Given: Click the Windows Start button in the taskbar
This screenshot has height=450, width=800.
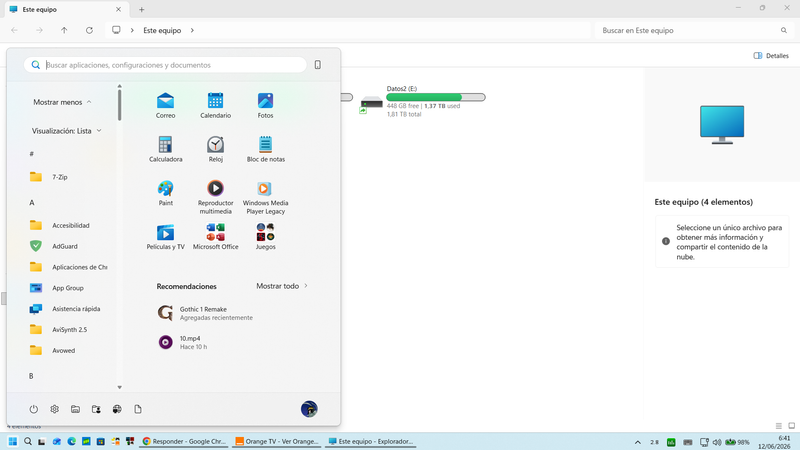Looking at the screenshot, I should tap(13, 441).
